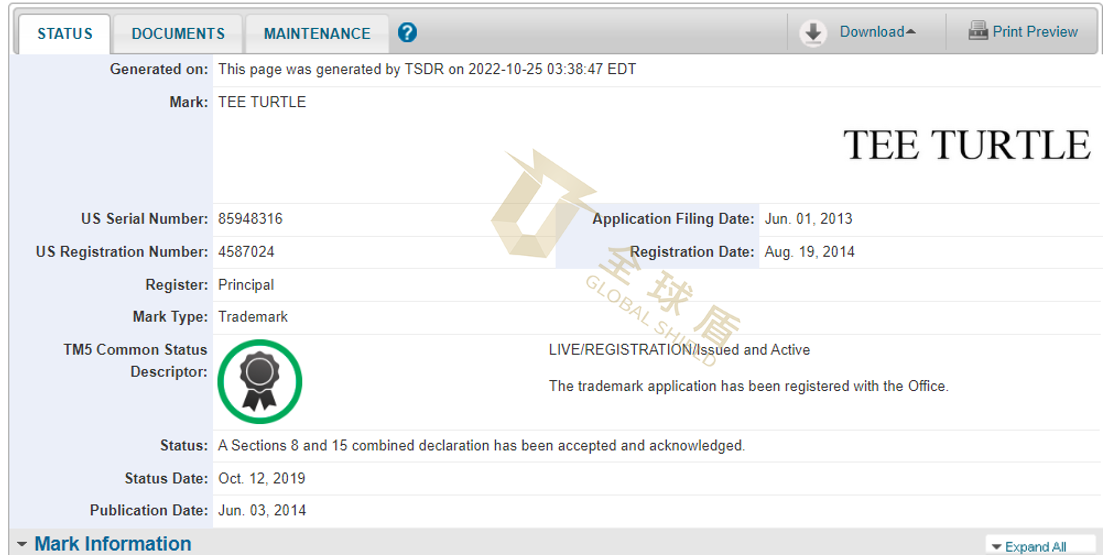
Task: Click the printer icon
Action: point(977,32)
